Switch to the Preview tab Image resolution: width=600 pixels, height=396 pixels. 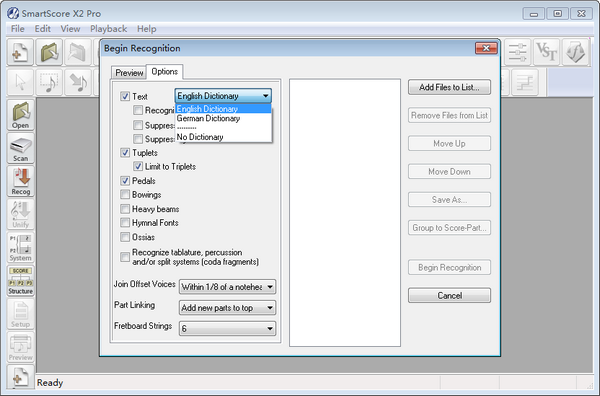(x=129, y=73)
